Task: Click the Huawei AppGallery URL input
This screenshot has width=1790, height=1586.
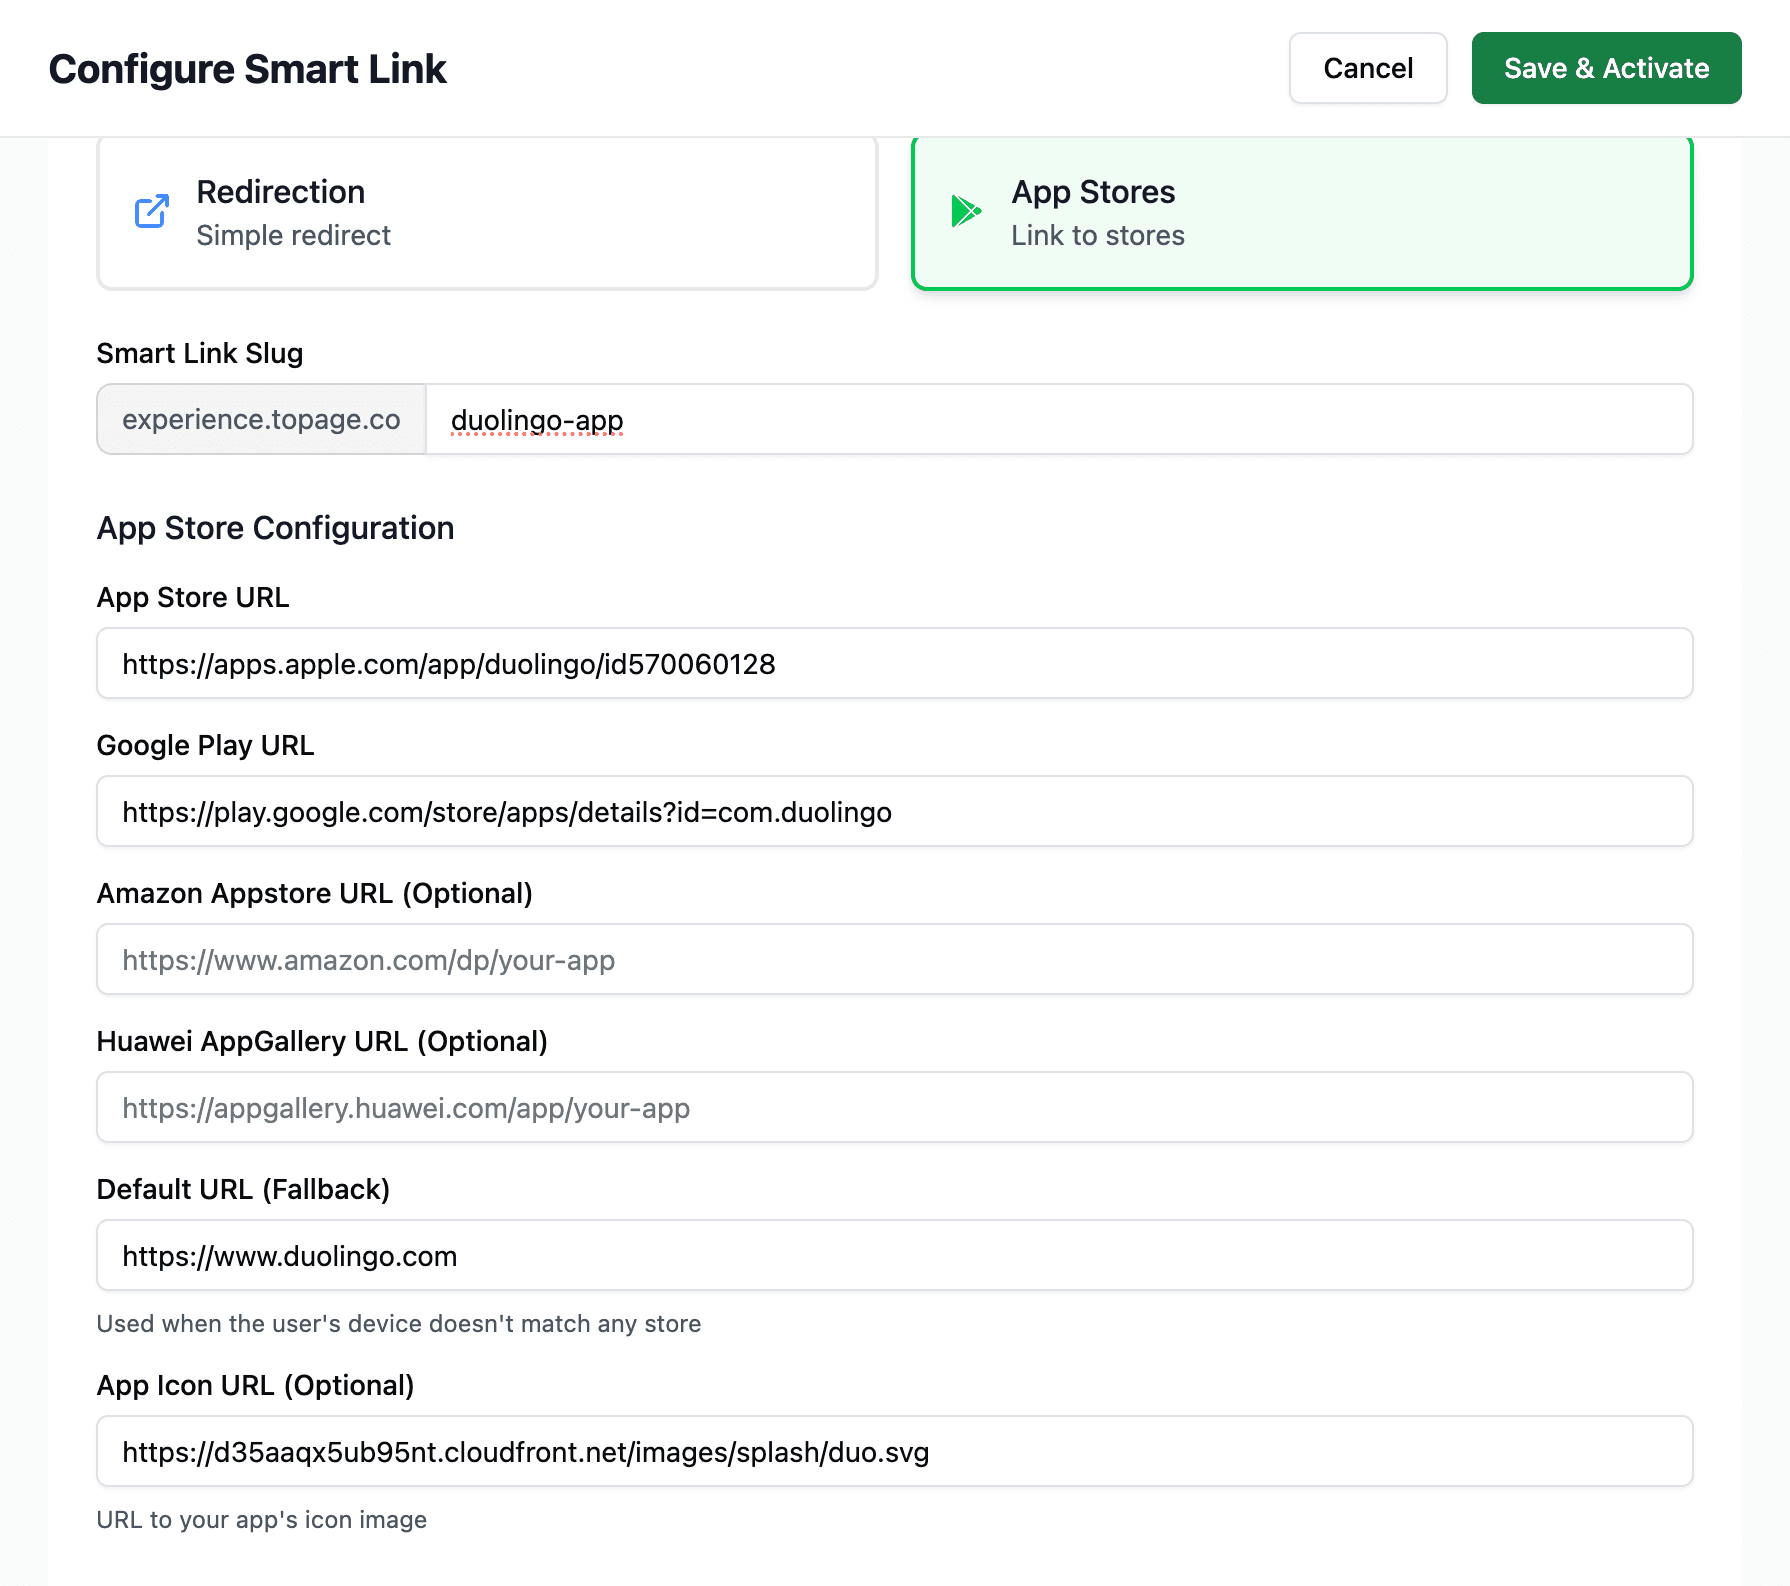Action: click(894, 1107)
